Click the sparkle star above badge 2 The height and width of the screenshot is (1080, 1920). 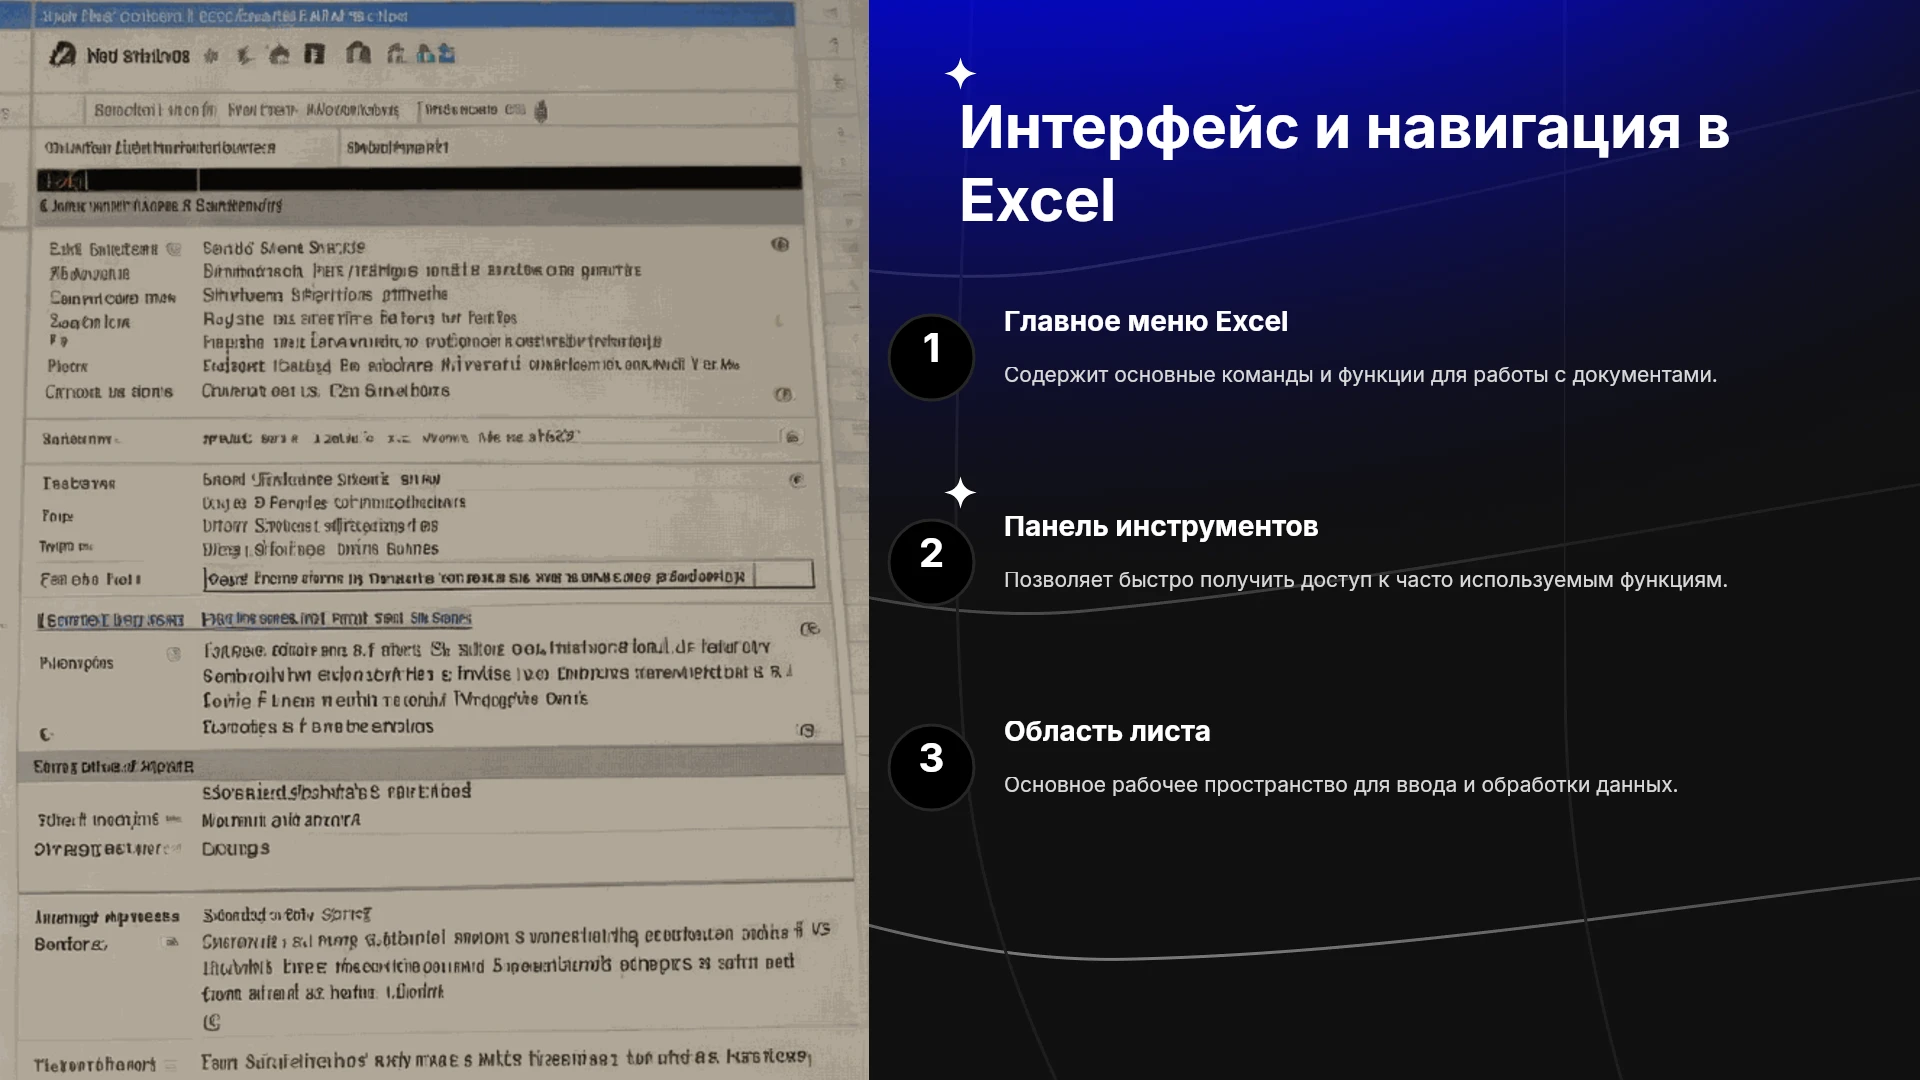960,492
